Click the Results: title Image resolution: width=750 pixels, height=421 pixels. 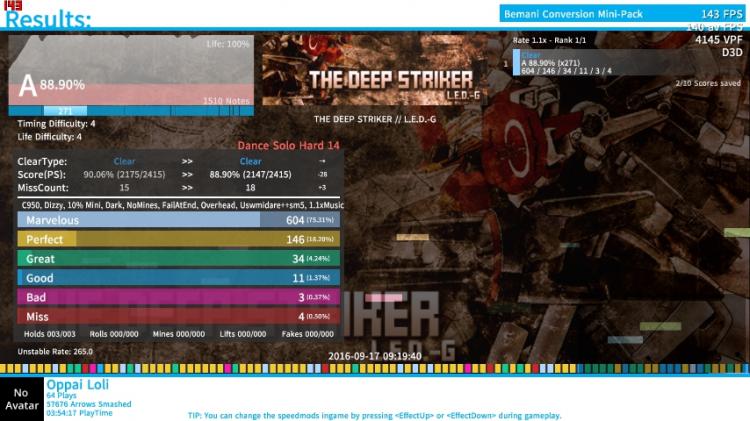[x=48, y=19]
